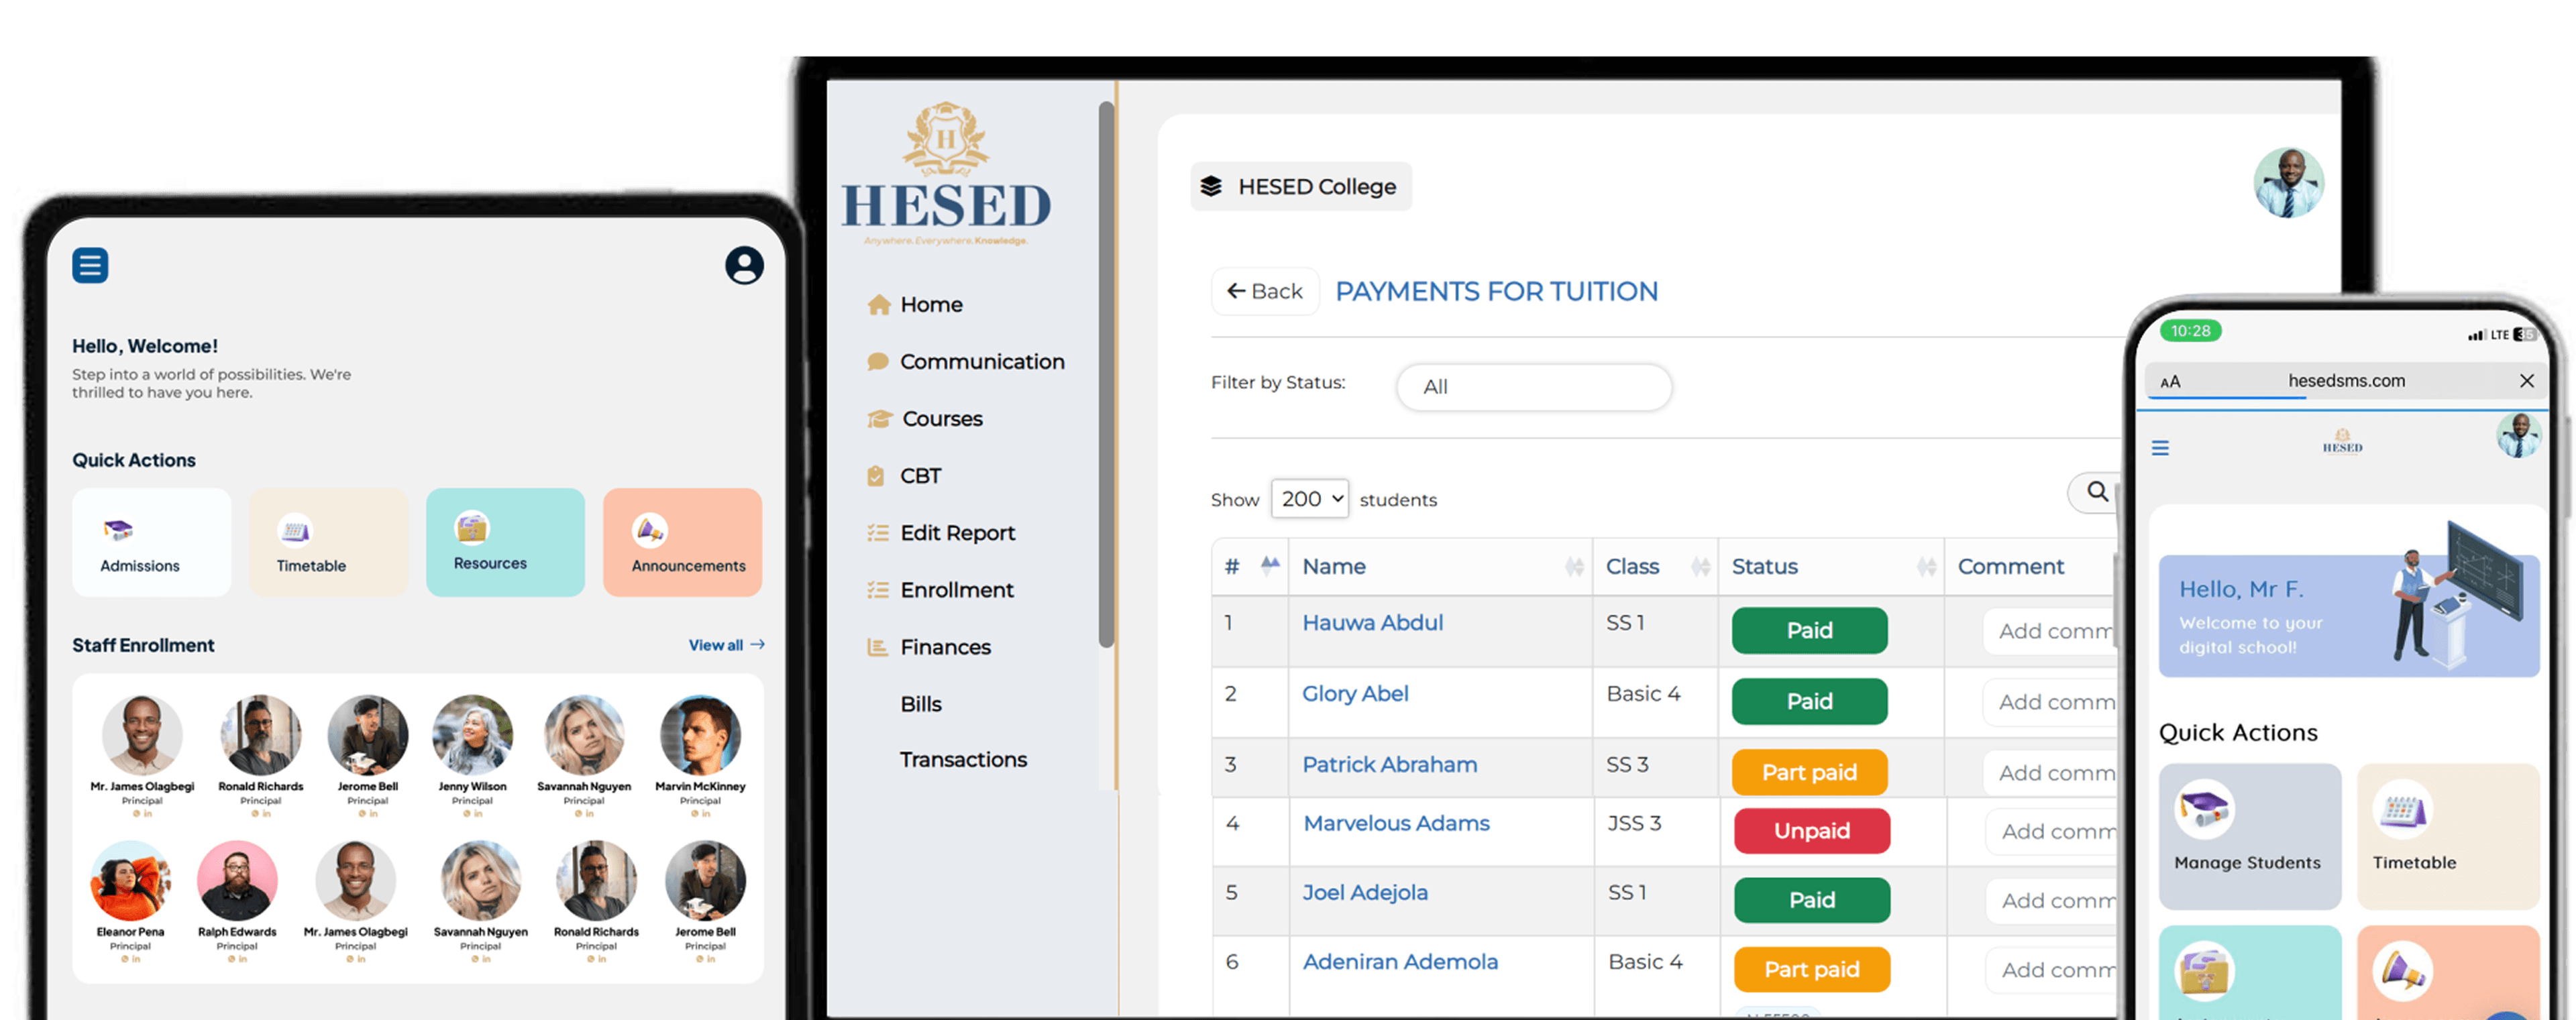Viewport: 2576px width, 1020px height.
Task: Click the sidebar vertical scrollbar
Action: [x=1106, y=374]
